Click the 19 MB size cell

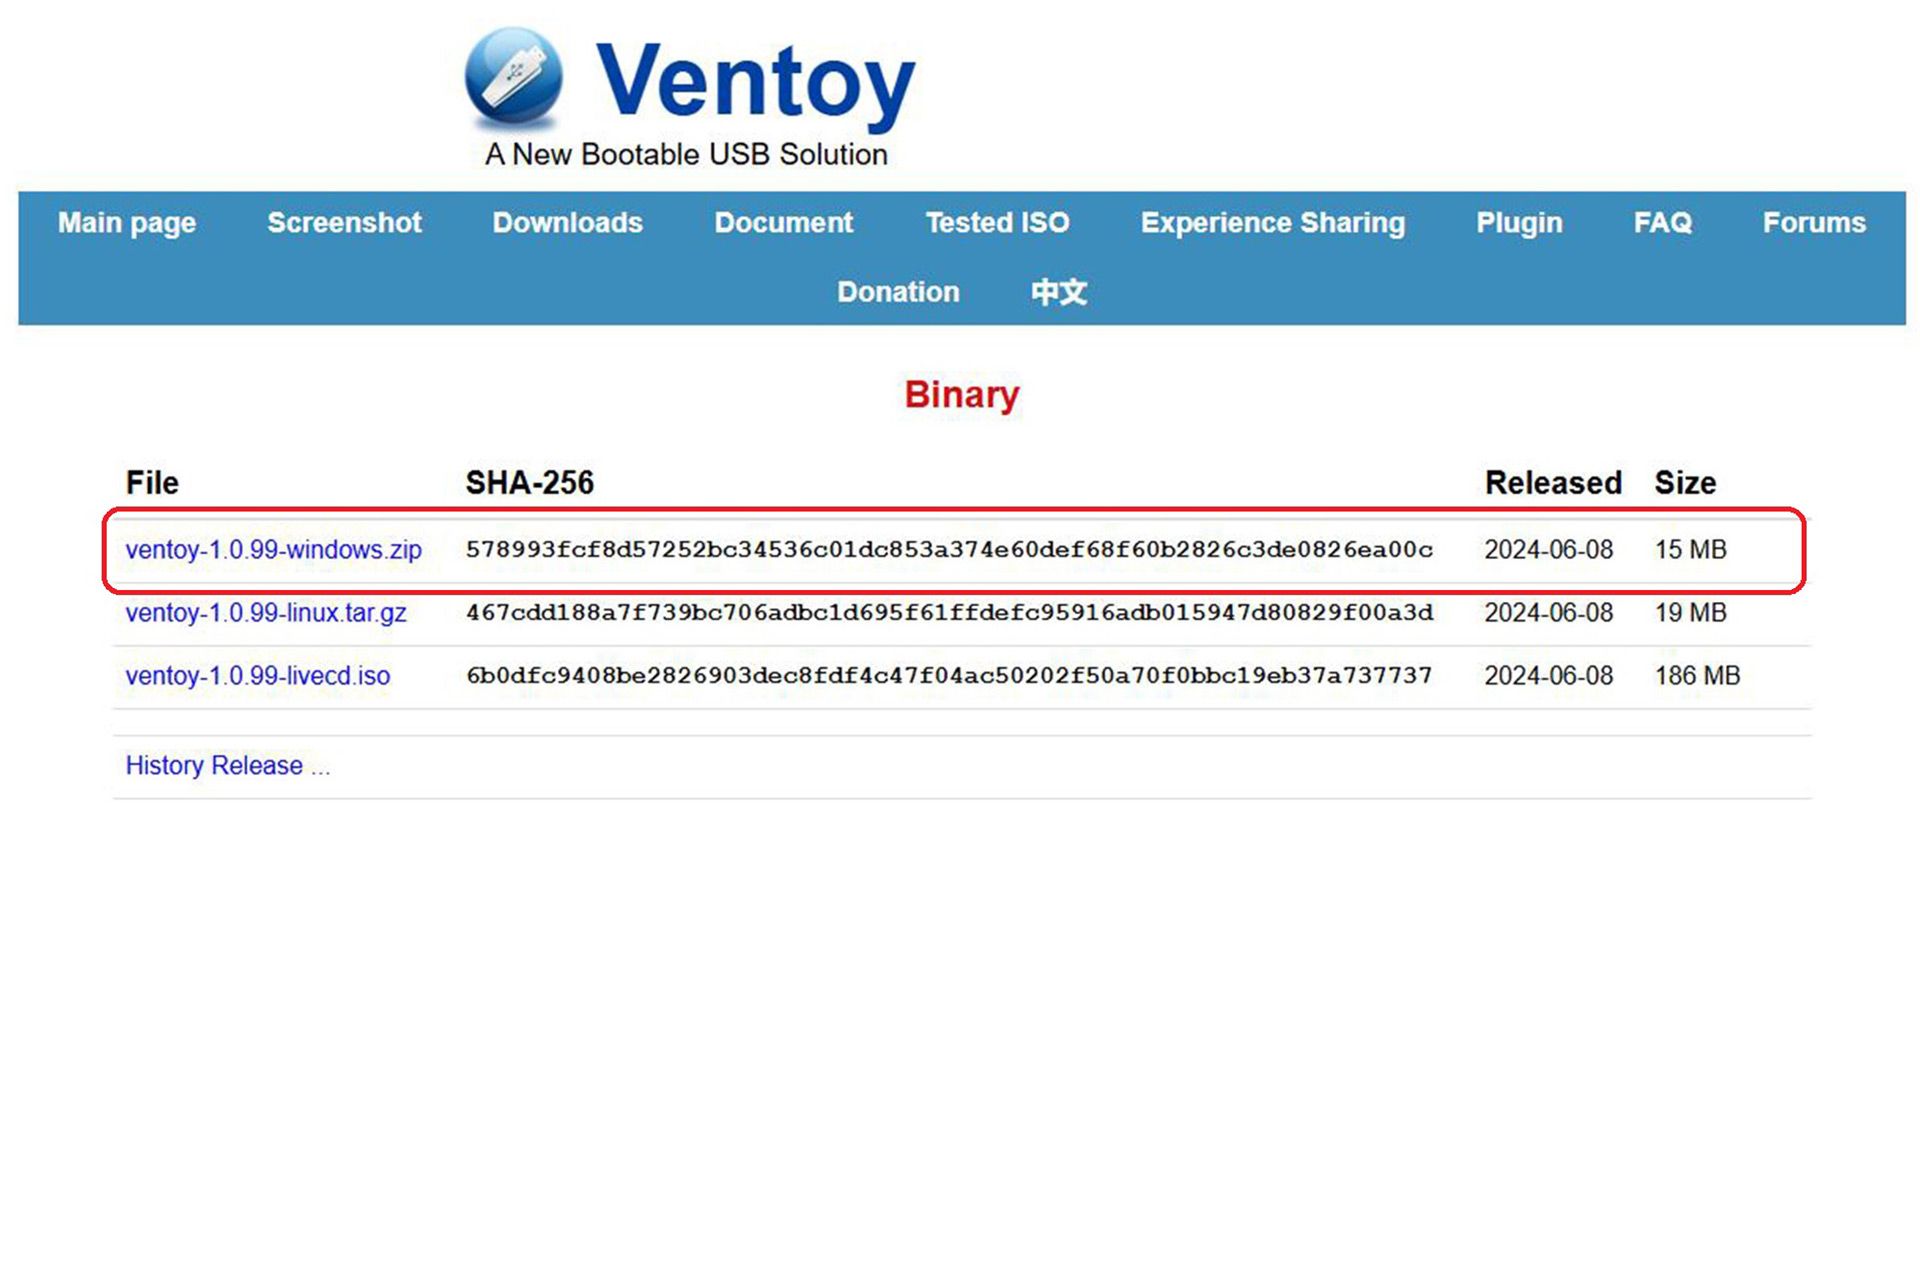(x=1690, y=613)
